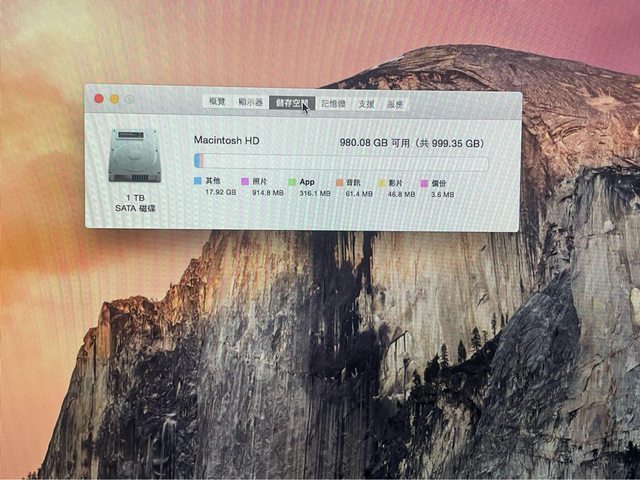
Task: Click the 980.08 GB available text
Action: (374, 143)
